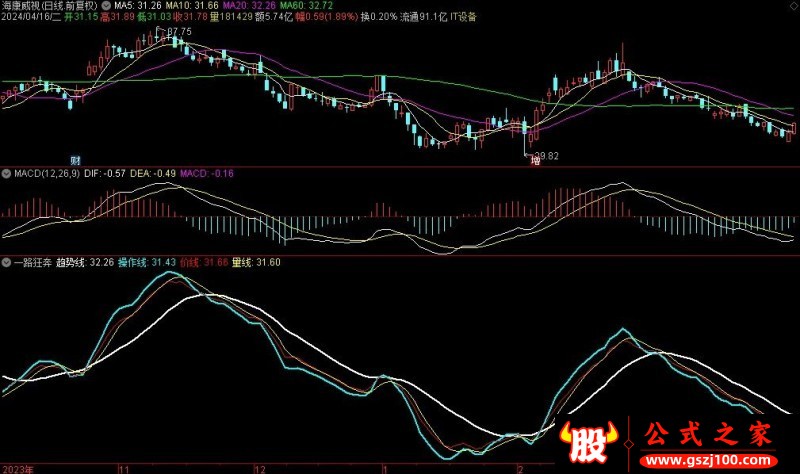
Task: Click the 财 financial info marker
Action: [75, 160]
